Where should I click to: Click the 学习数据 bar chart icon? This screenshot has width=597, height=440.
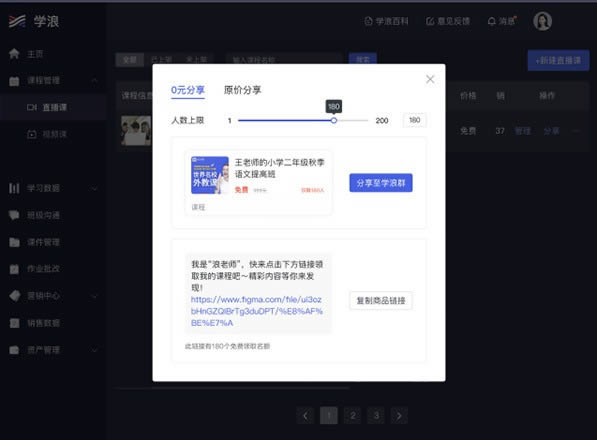14,188
